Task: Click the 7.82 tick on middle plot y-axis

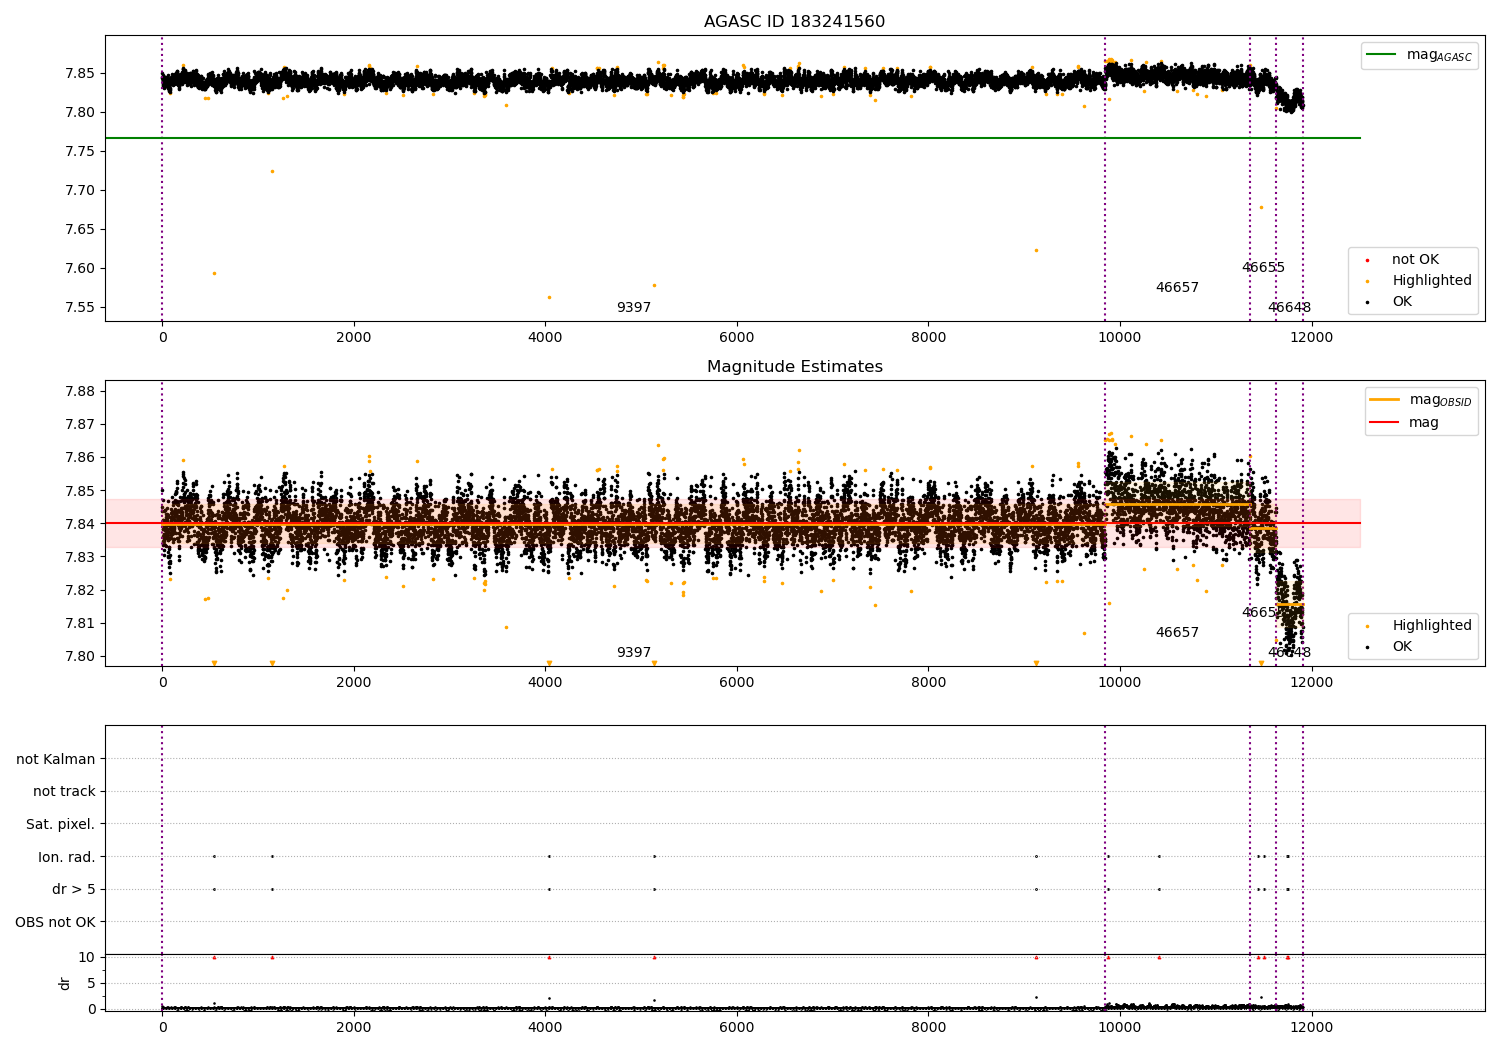Action: point(78,591)
